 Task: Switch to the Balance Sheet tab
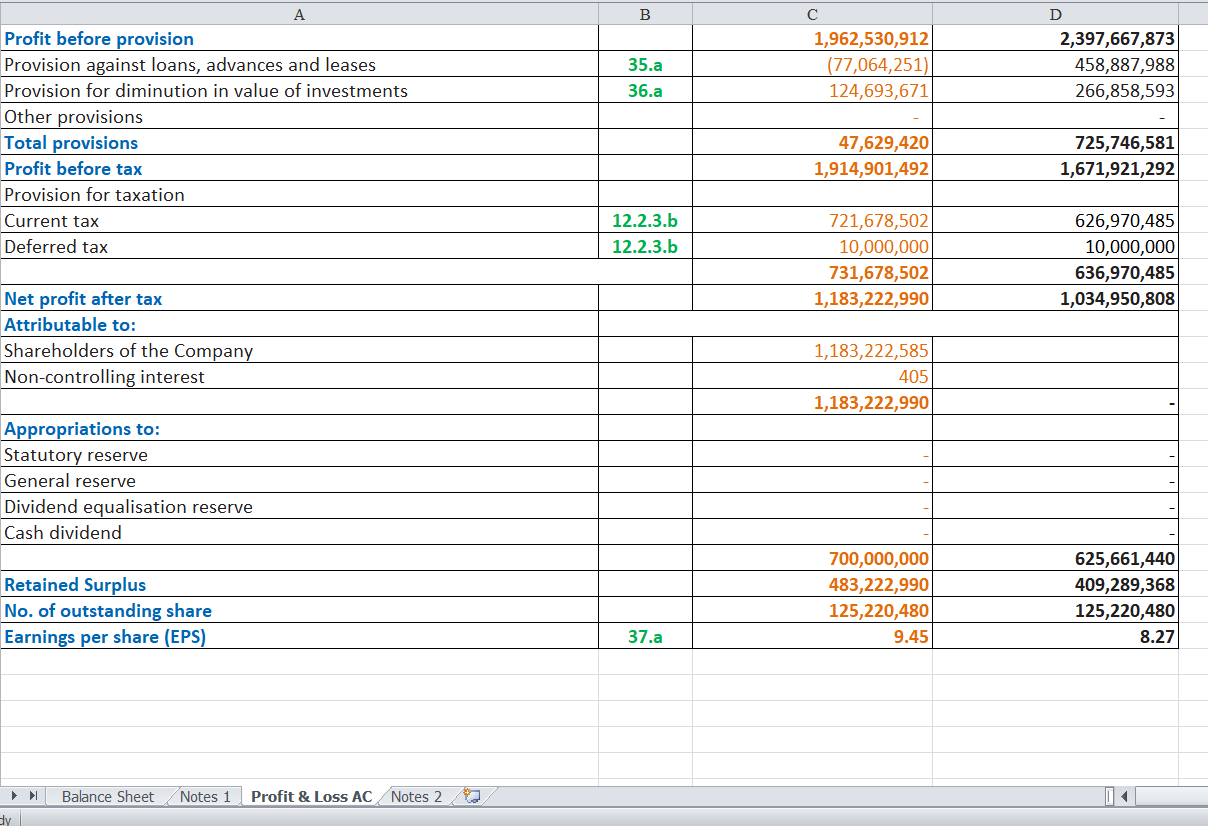106,796
